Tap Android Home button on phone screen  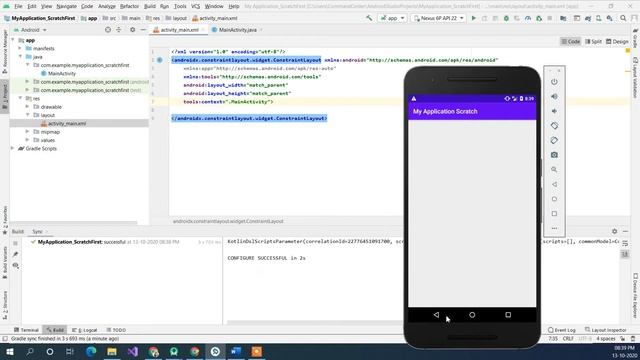(x=472, y=315)
